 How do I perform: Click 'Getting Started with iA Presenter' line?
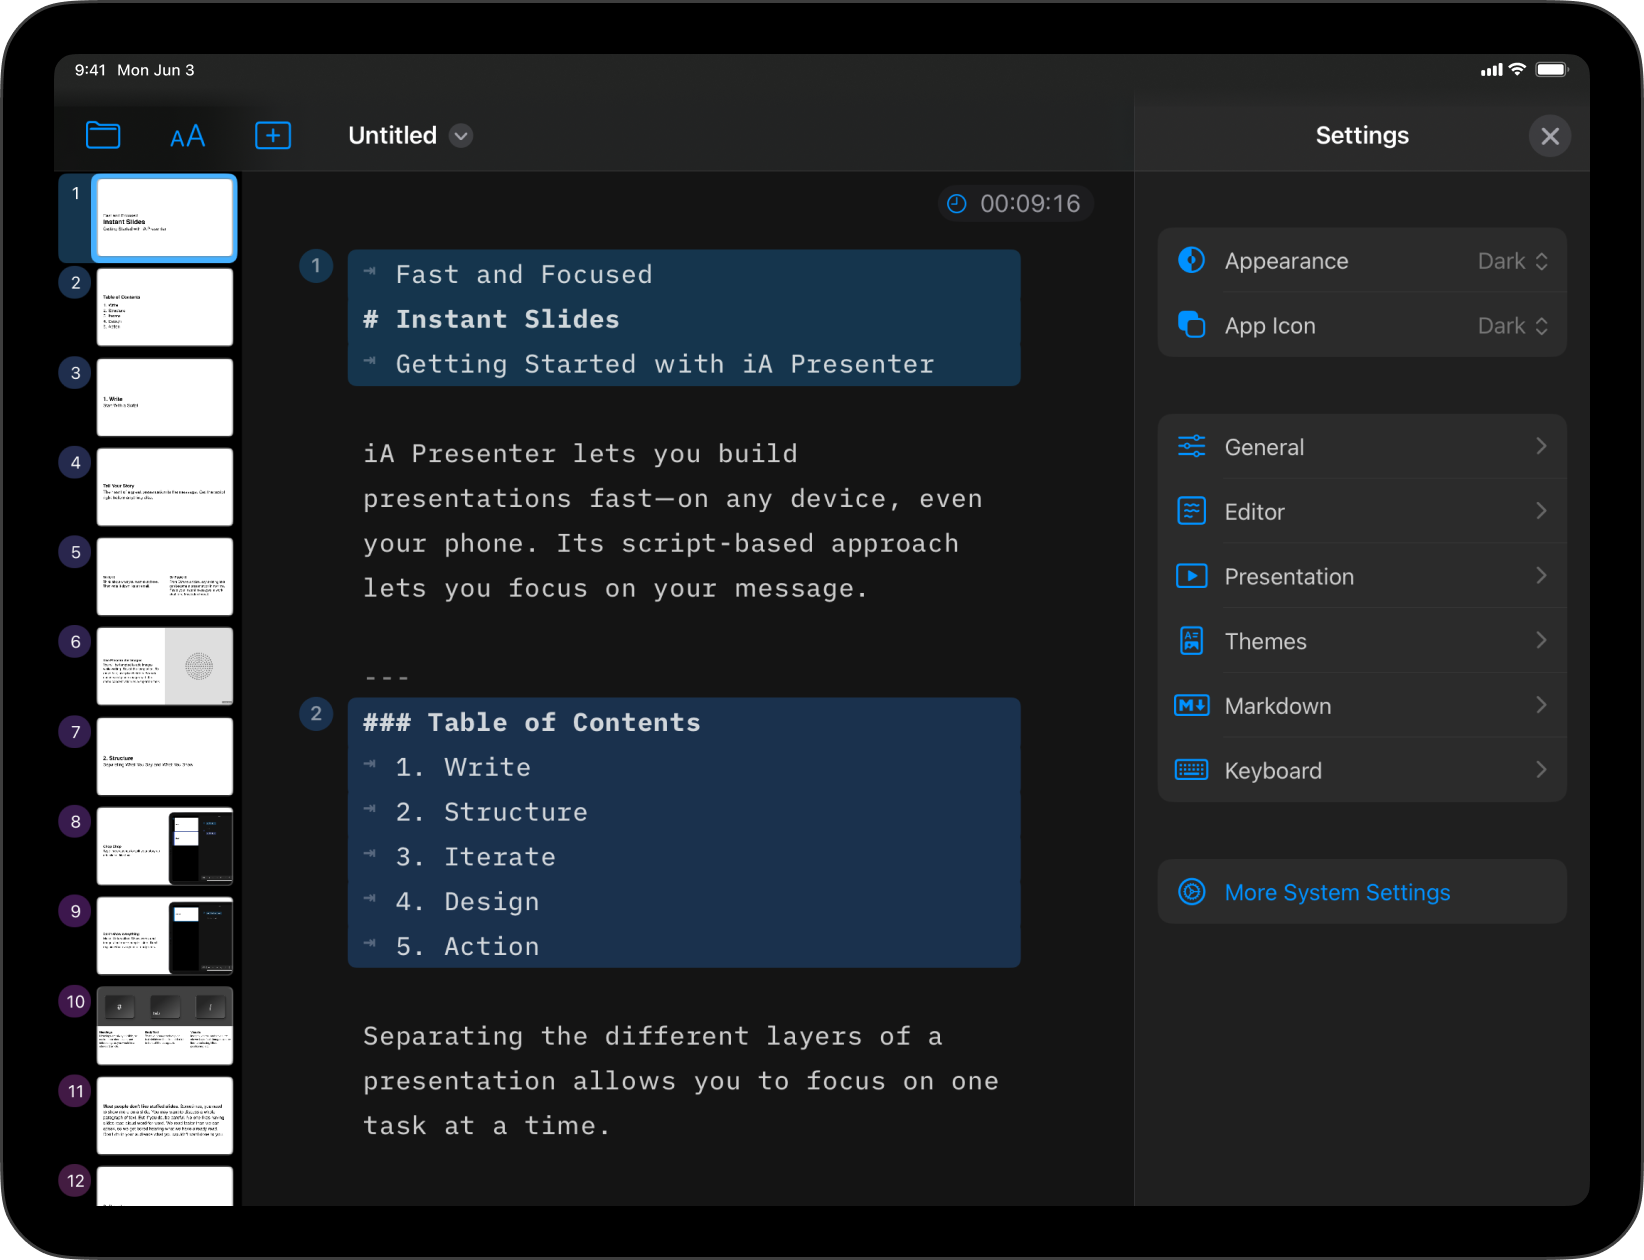665,364
